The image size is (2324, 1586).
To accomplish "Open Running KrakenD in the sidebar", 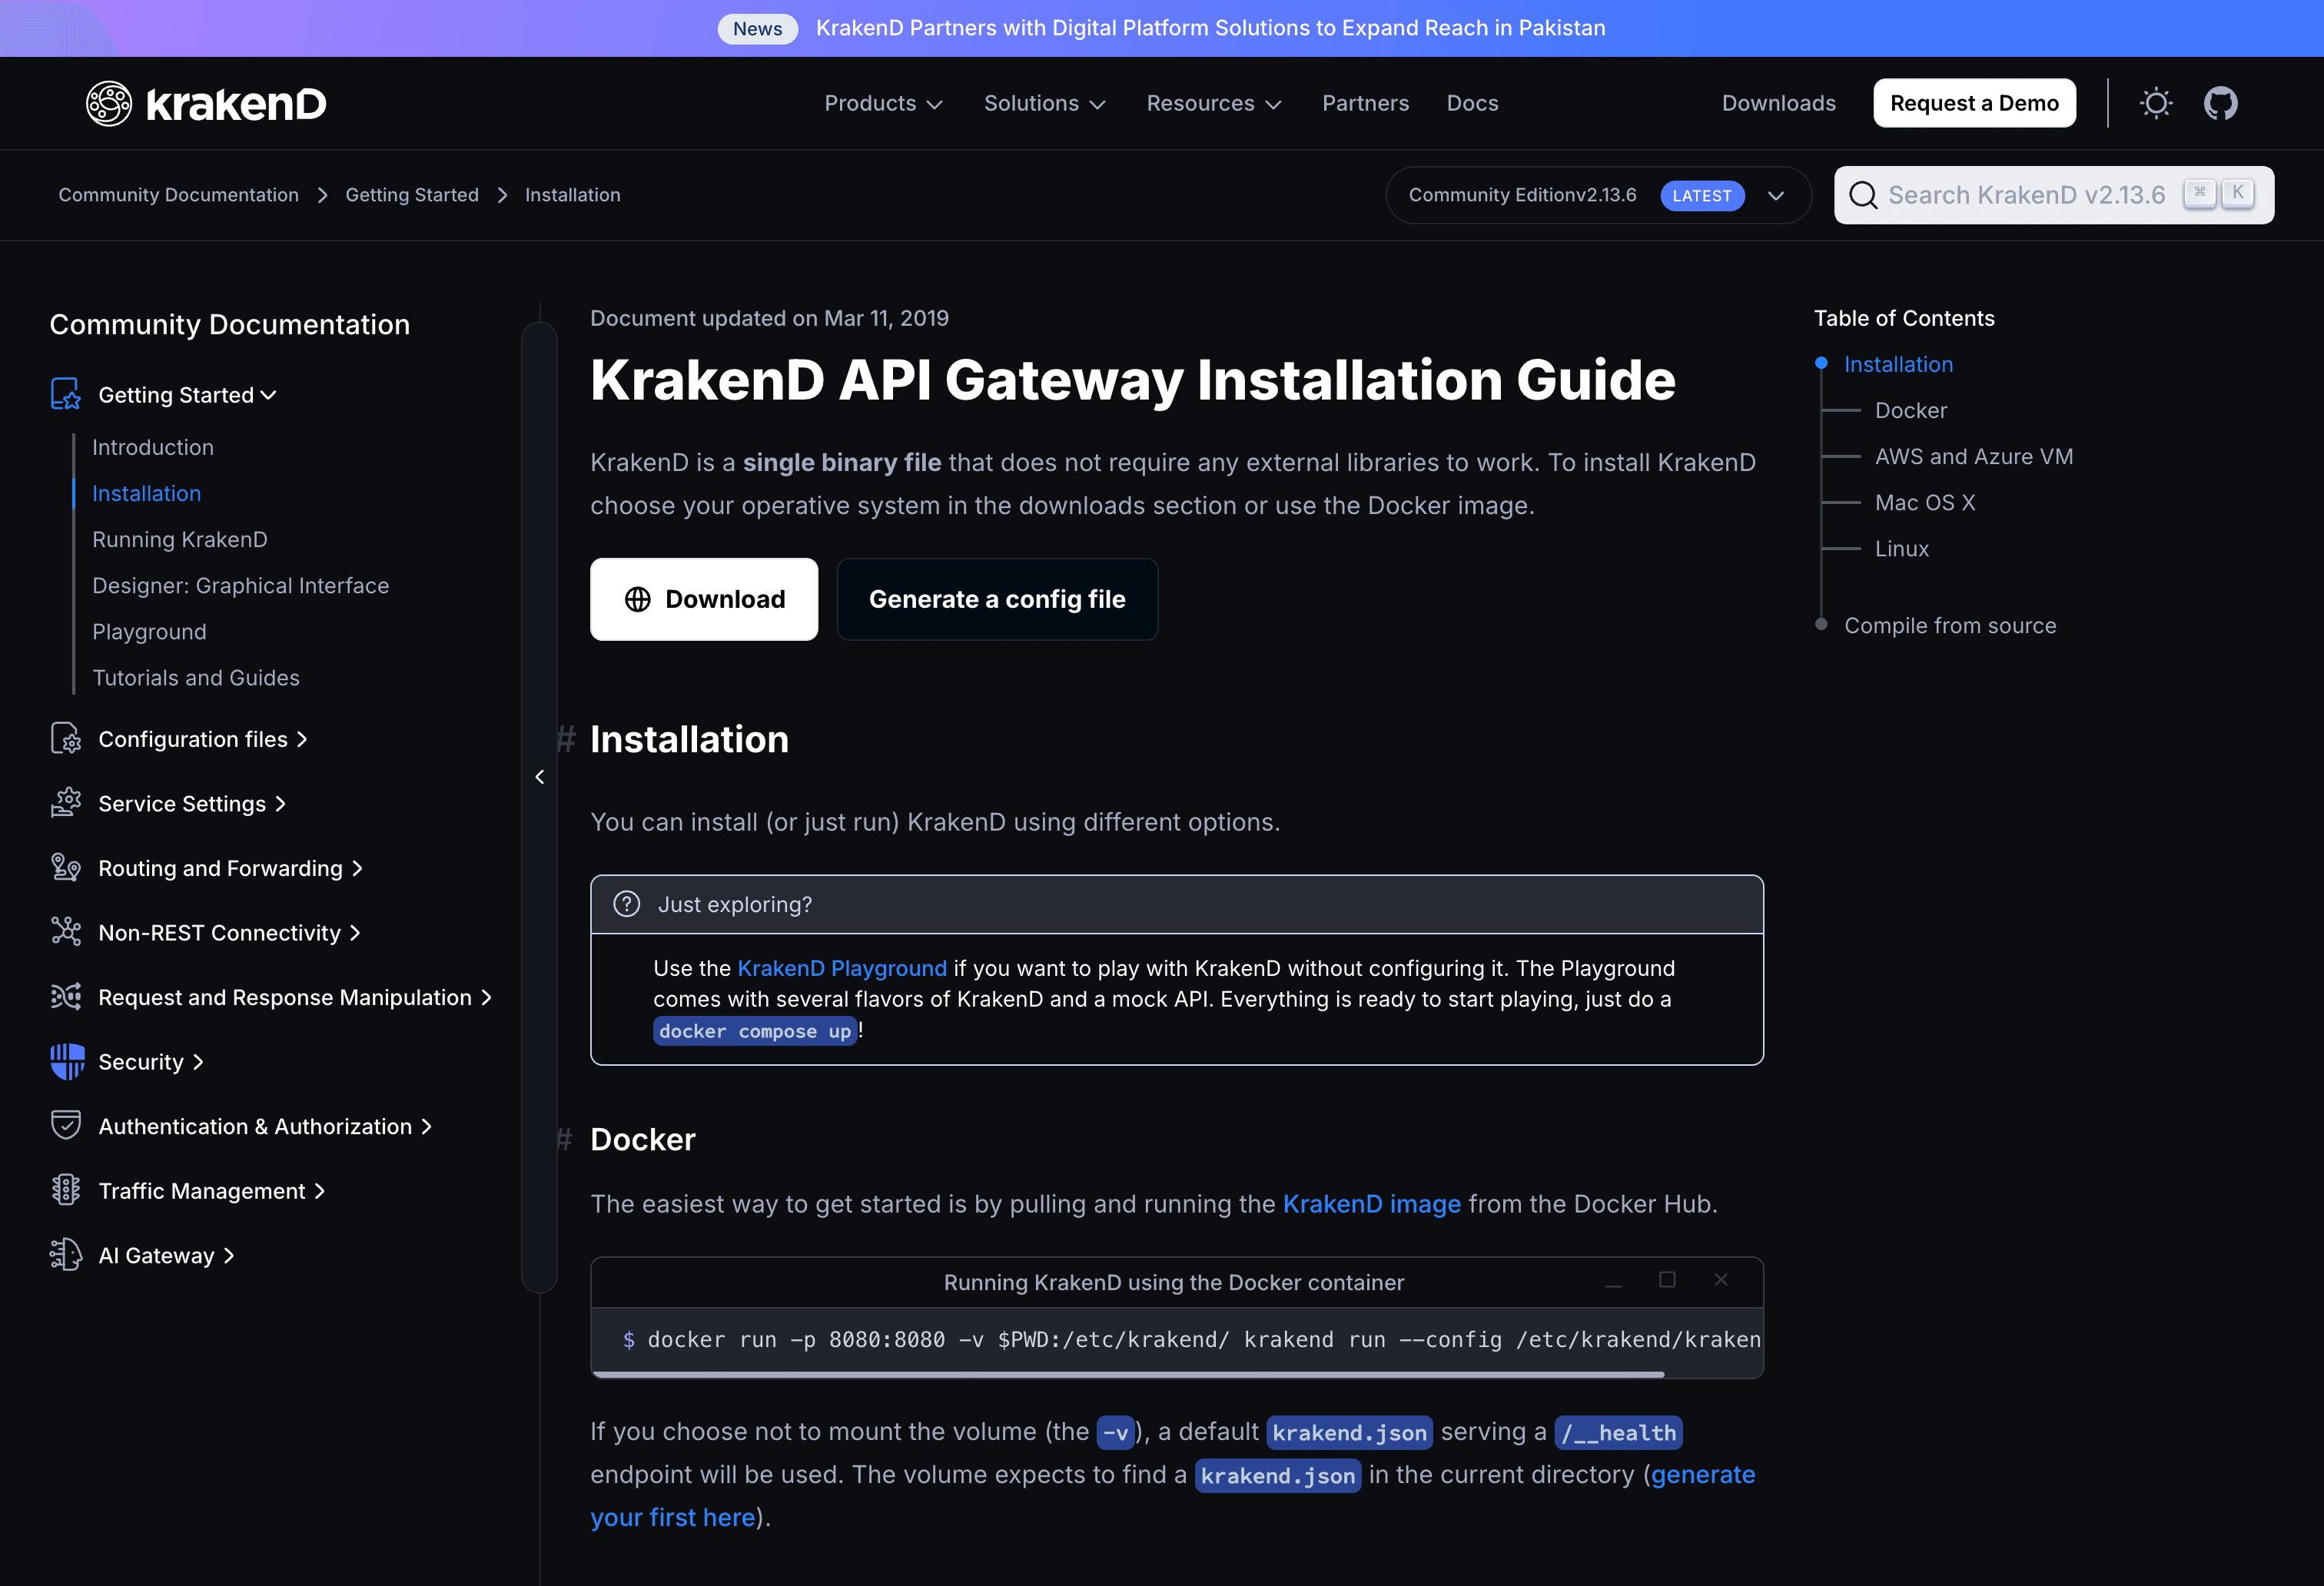I will tap(180, 539).
